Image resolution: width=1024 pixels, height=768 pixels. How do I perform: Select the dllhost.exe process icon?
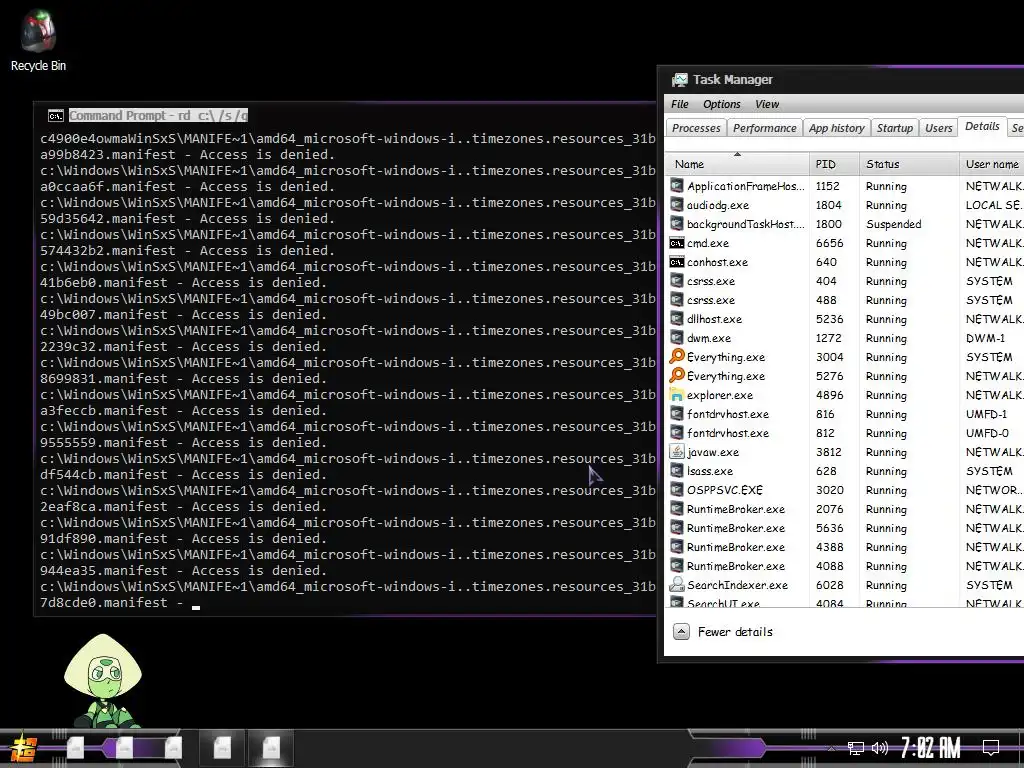[x=677, y=319]
